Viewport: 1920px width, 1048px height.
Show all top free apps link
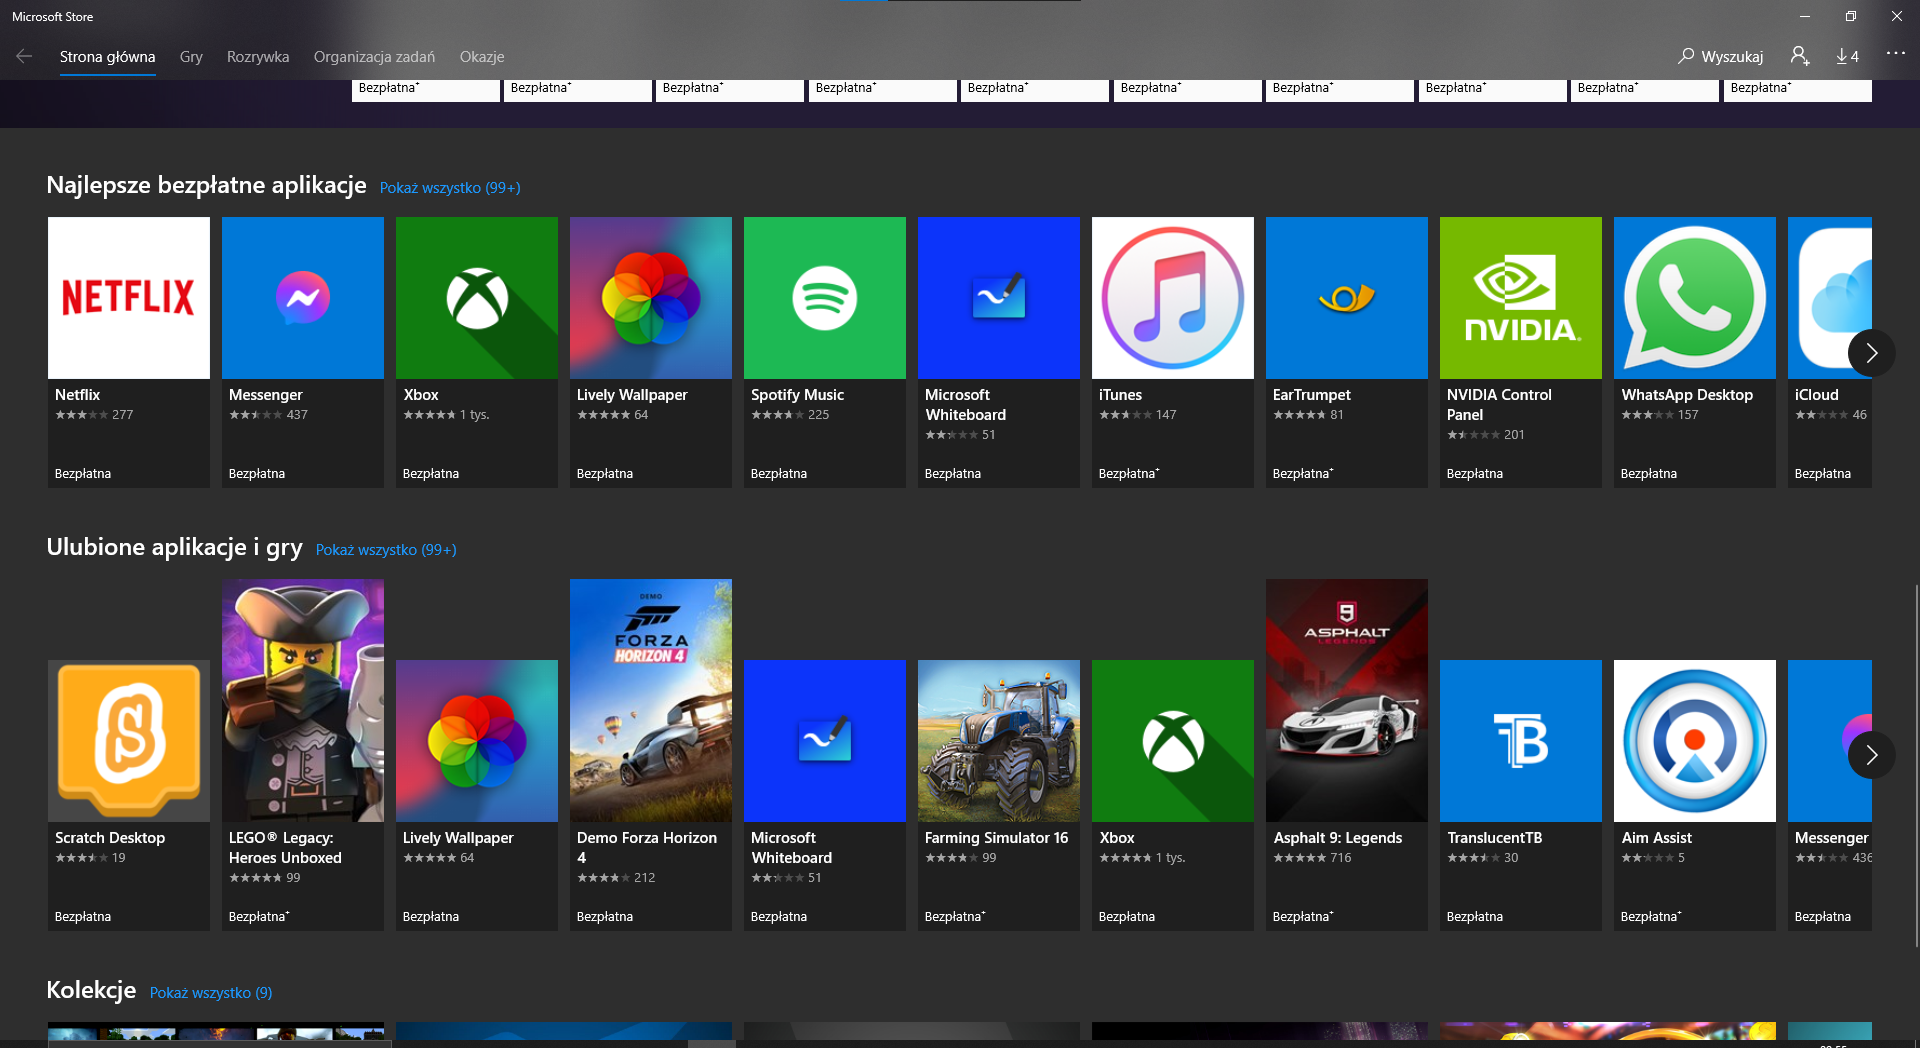[x=450, y=188]
